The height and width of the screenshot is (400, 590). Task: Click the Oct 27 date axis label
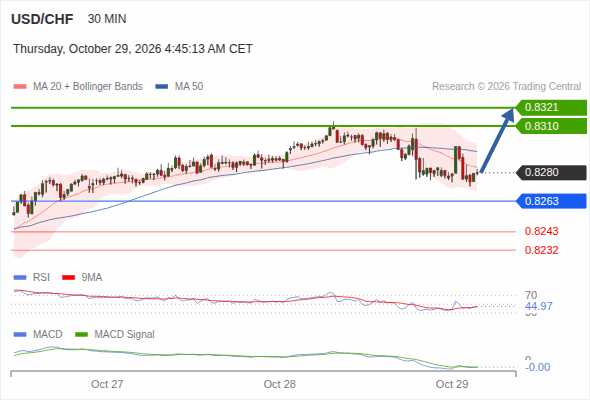(107, 384)
